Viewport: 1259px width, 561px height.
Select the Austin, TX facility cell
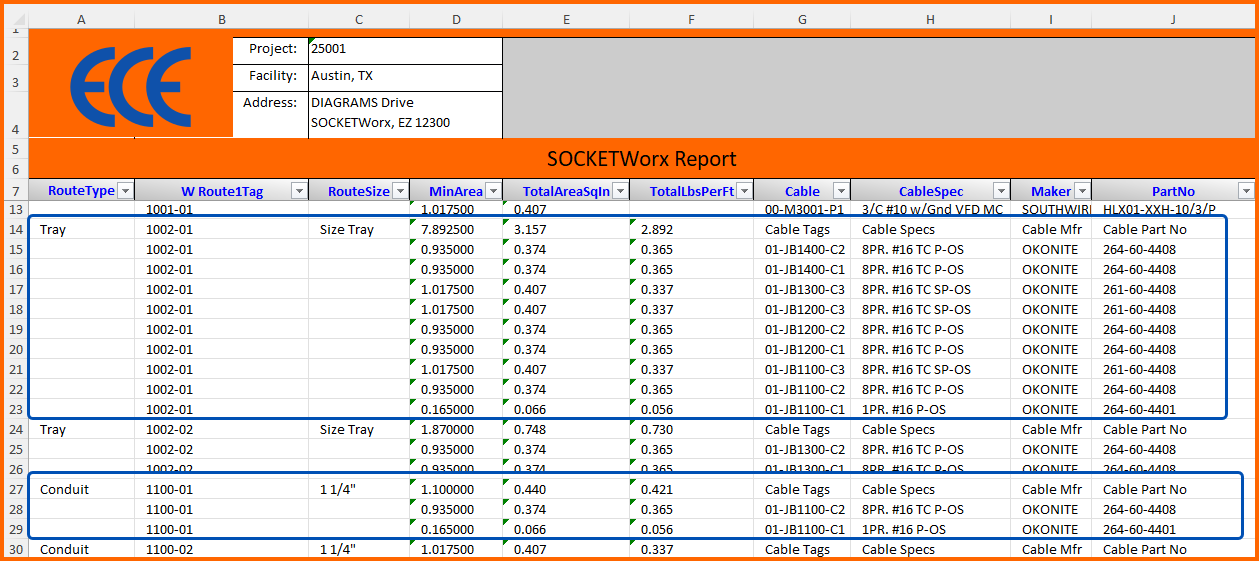click(x=405, y=76)
